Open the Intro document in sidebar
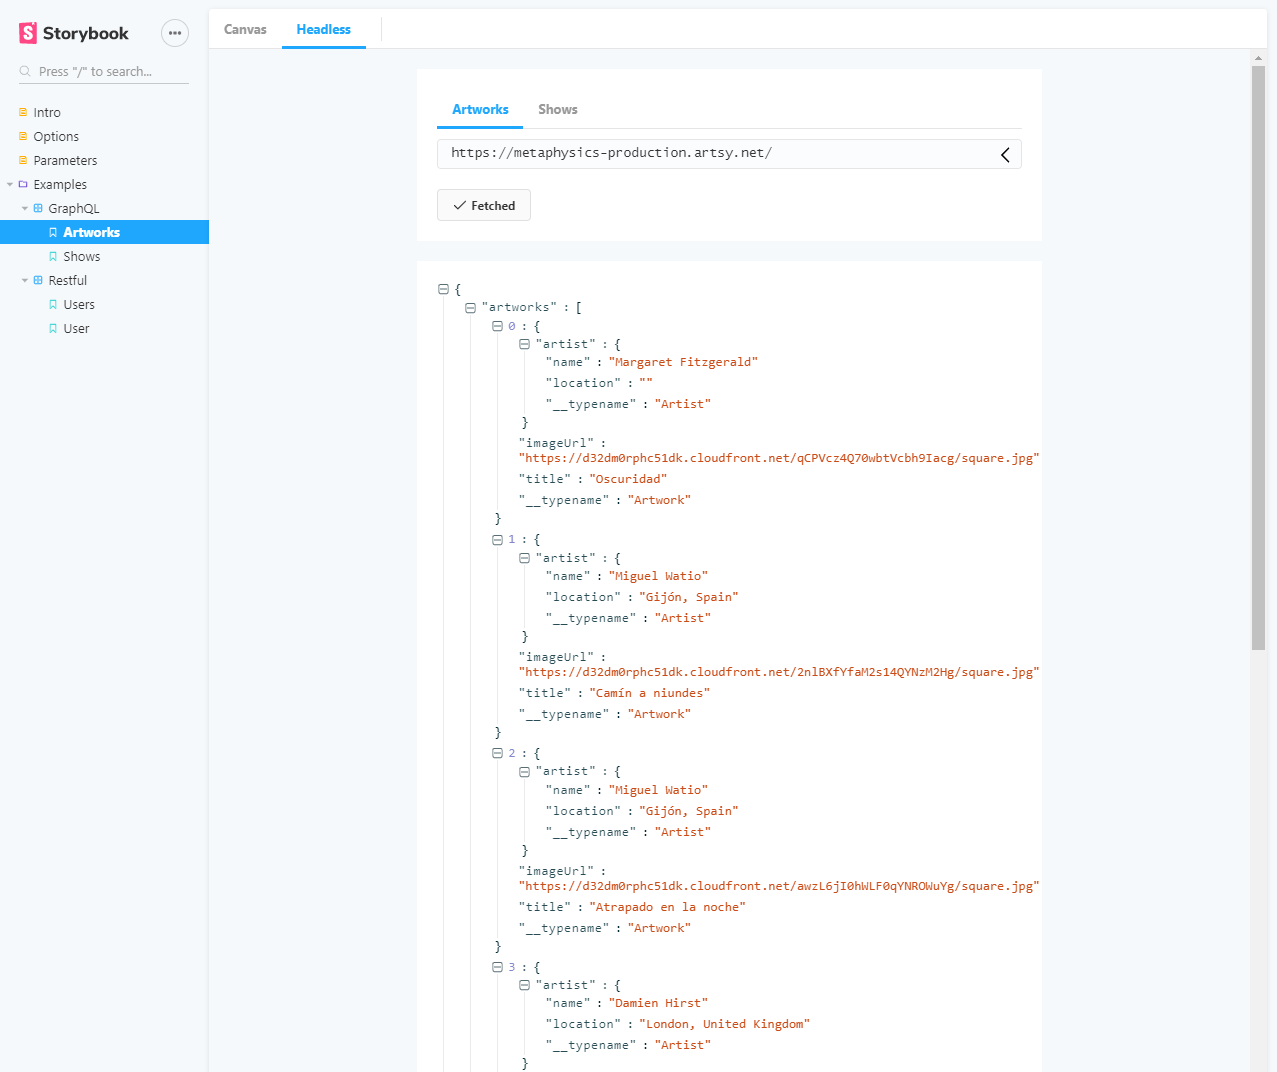This screenshot has height=1072, width=1277. [46, 112]
